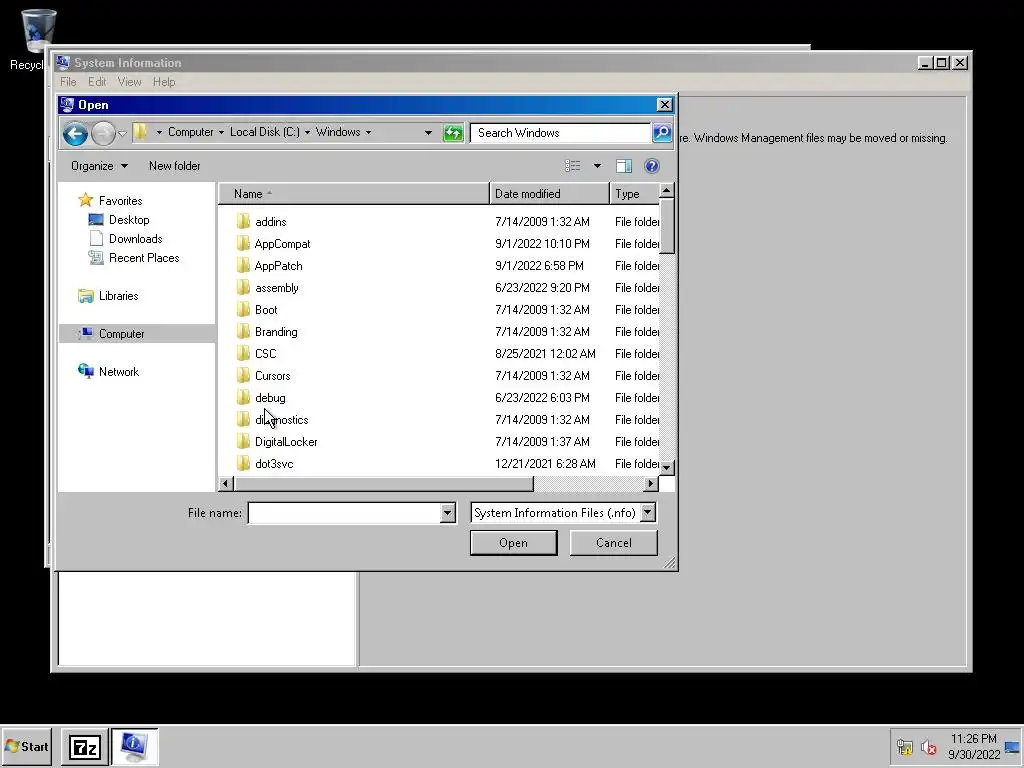Viewport: 1024px width, 768px height.
Task: Click the Forward navigation arrow
Action: tap(103, 134)
